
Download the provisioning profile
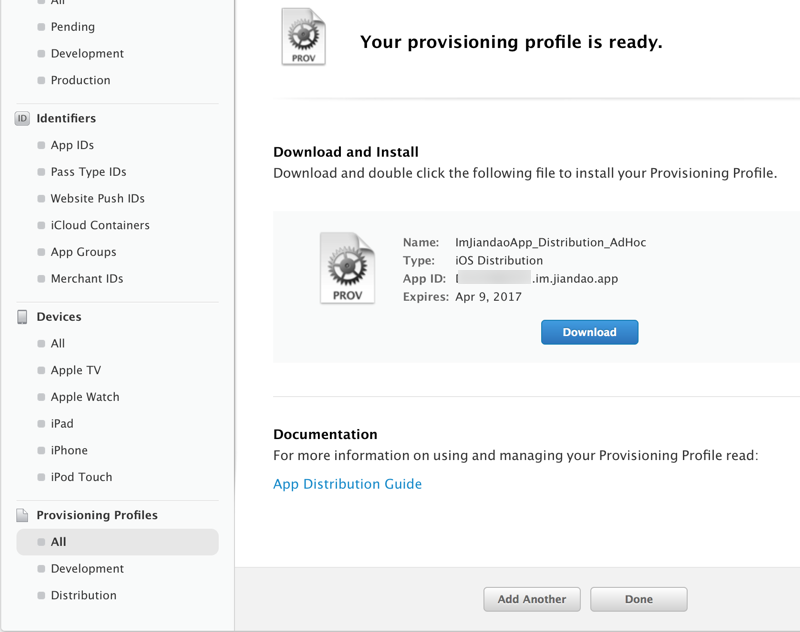point(589,332)
